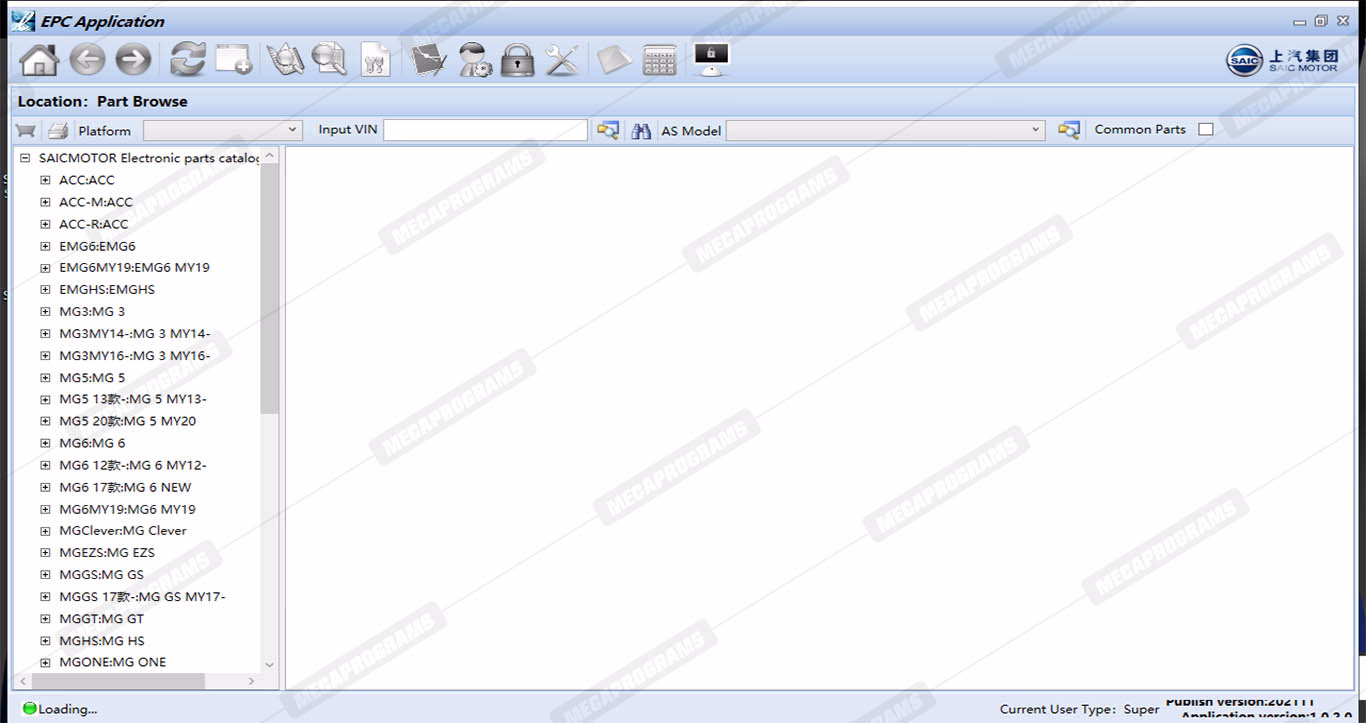
Task: Expand the MGEZS:MG EZS tree node
Action: click(45, 552)
